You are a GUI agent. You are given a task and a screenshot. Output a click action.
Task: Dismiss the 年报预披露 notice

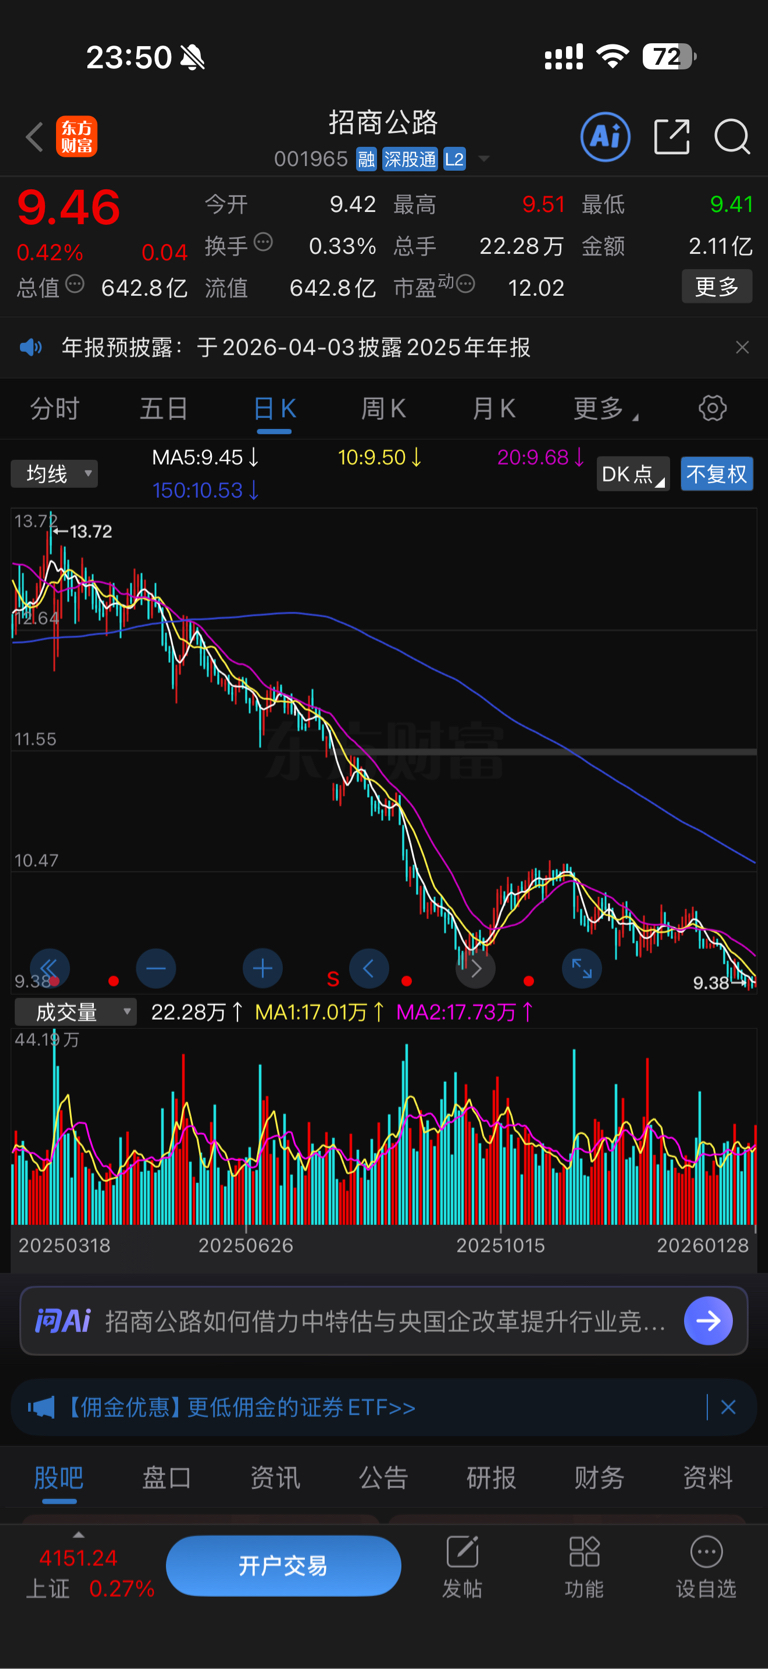click(742, 347)
